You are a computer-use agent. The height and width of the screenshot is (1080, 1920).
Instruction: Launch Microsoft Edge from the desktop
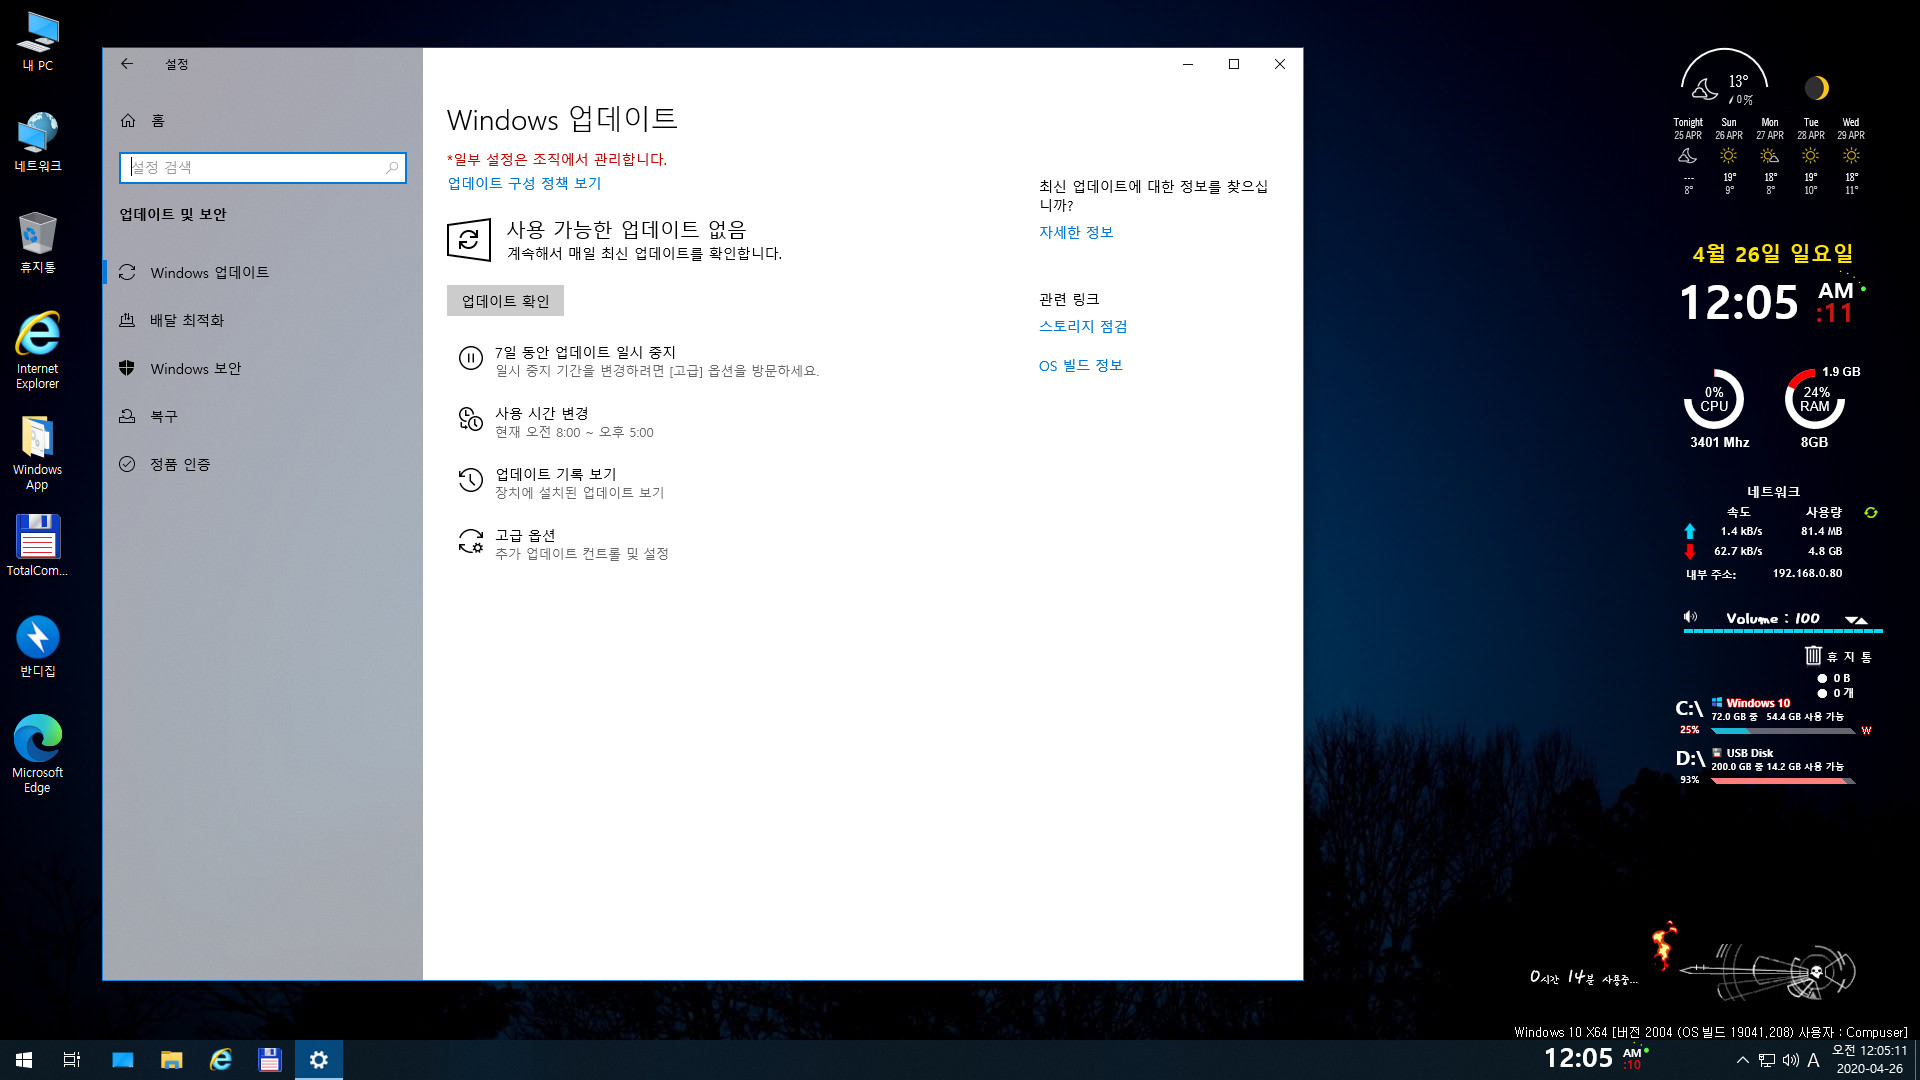(37, 755)
